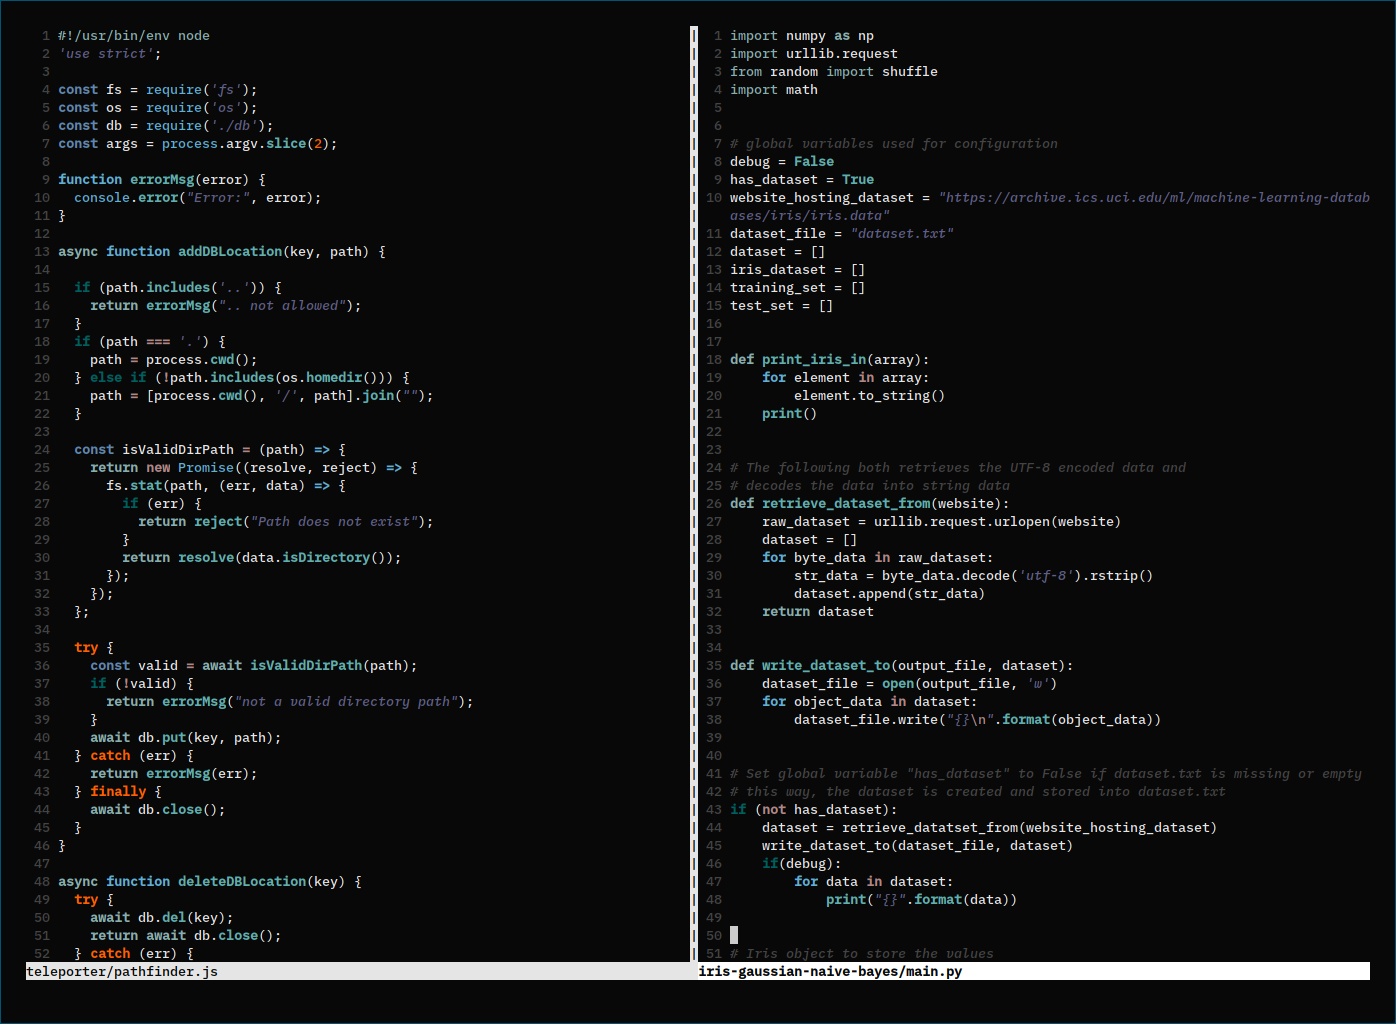1396x1024 pixels.
Task: Click the "test_set = []" line
Action: click(x=782, y=306)
